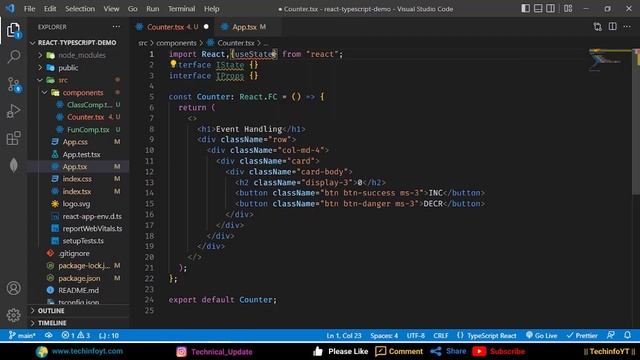The height and width of the screenshot is (360, 640).
Task: Open the MongoDB leaf icon view
Action: pos(13,165)
